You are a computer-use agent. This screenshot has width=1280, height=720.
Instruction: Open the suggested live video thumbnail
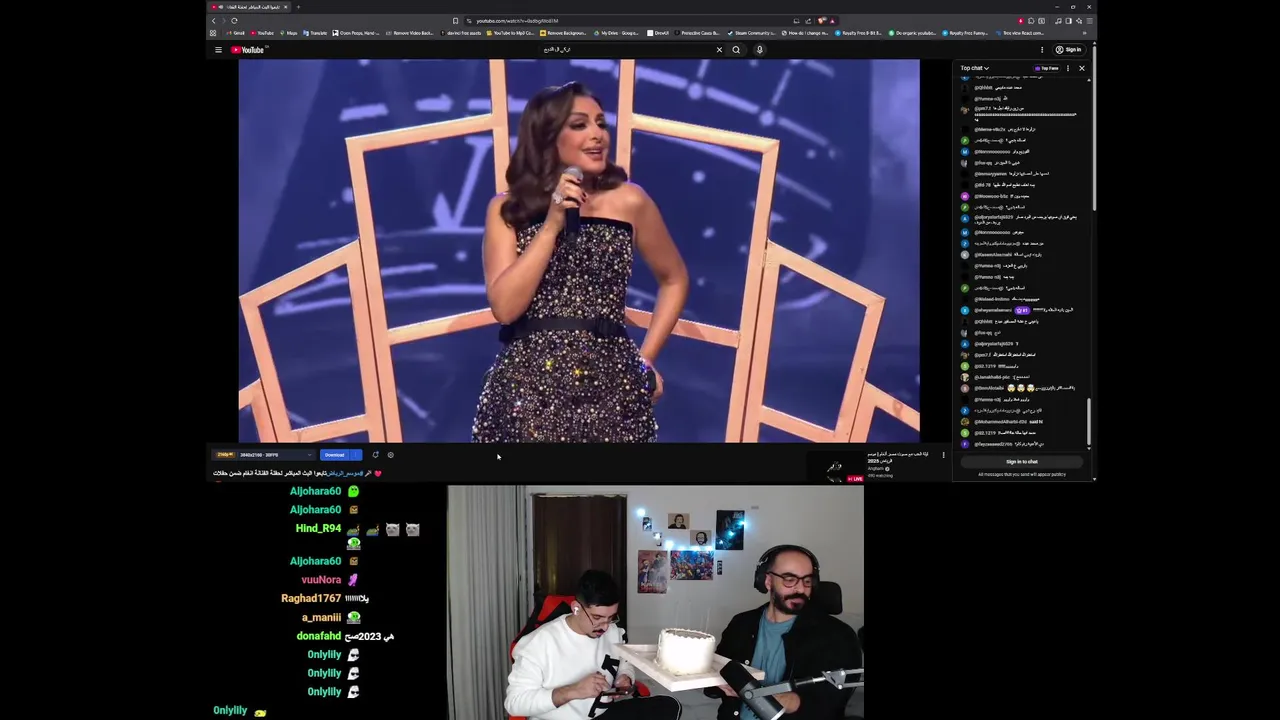834,468
